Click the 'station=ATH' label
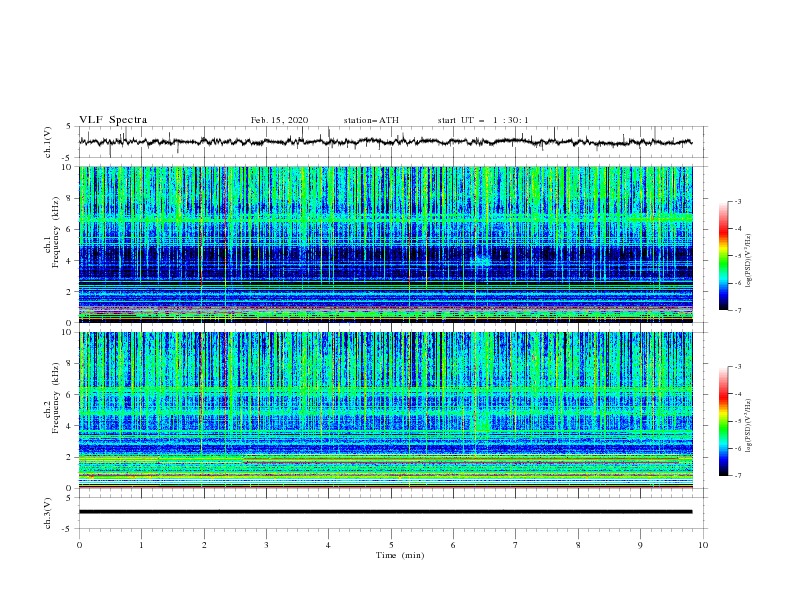The width and height of the screenshot is (792, 612). click(371, 120)
